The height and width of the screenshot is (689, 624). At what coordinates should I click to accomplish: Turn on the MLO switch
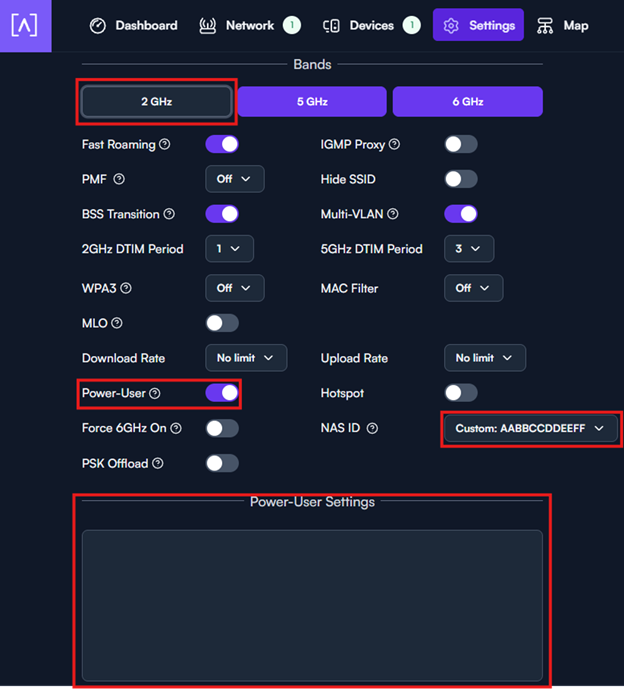[222, 323]
